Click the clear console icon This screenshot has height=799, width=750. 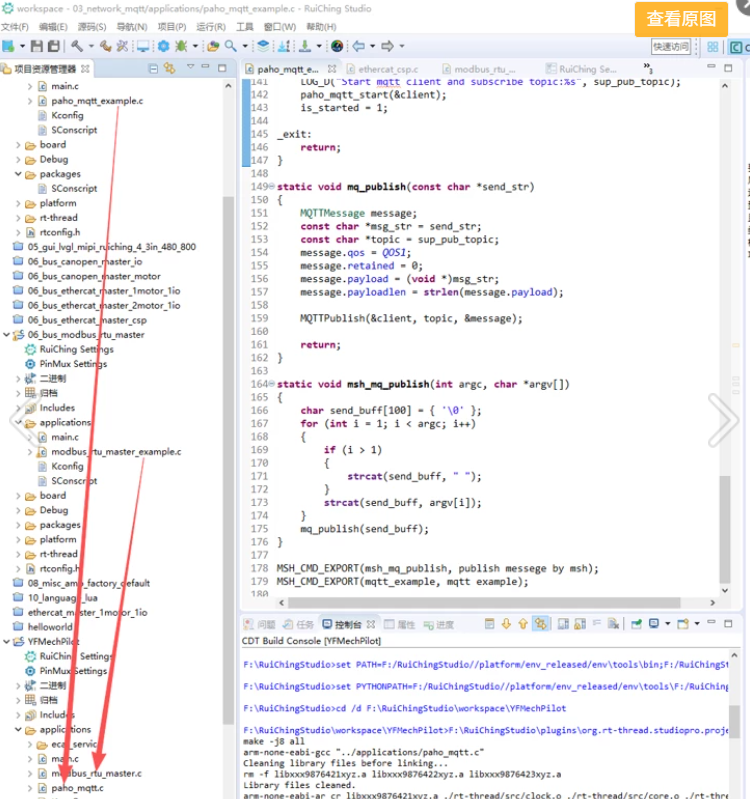tap(613, 624)
